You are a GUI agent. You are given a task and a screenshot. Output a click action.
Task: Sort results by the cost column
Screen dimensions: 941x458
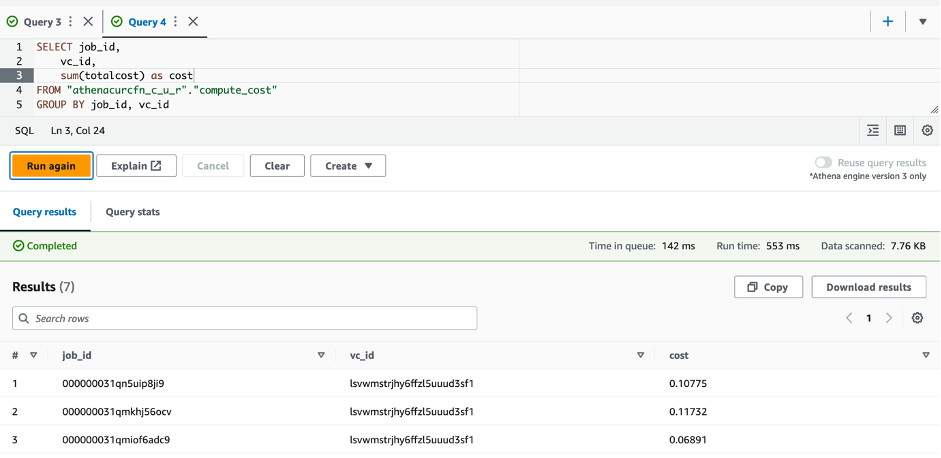pos(925,355)
